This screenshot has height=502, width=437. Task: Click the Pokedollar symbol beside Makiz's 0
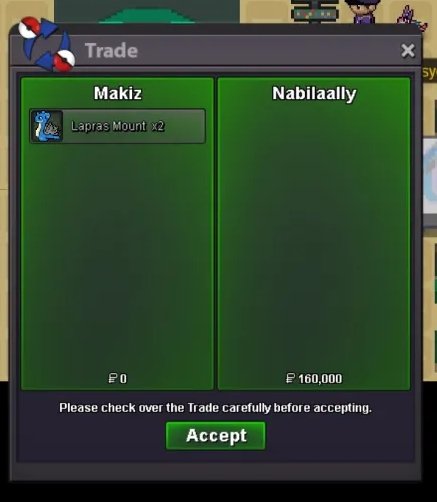click(113, 378)
